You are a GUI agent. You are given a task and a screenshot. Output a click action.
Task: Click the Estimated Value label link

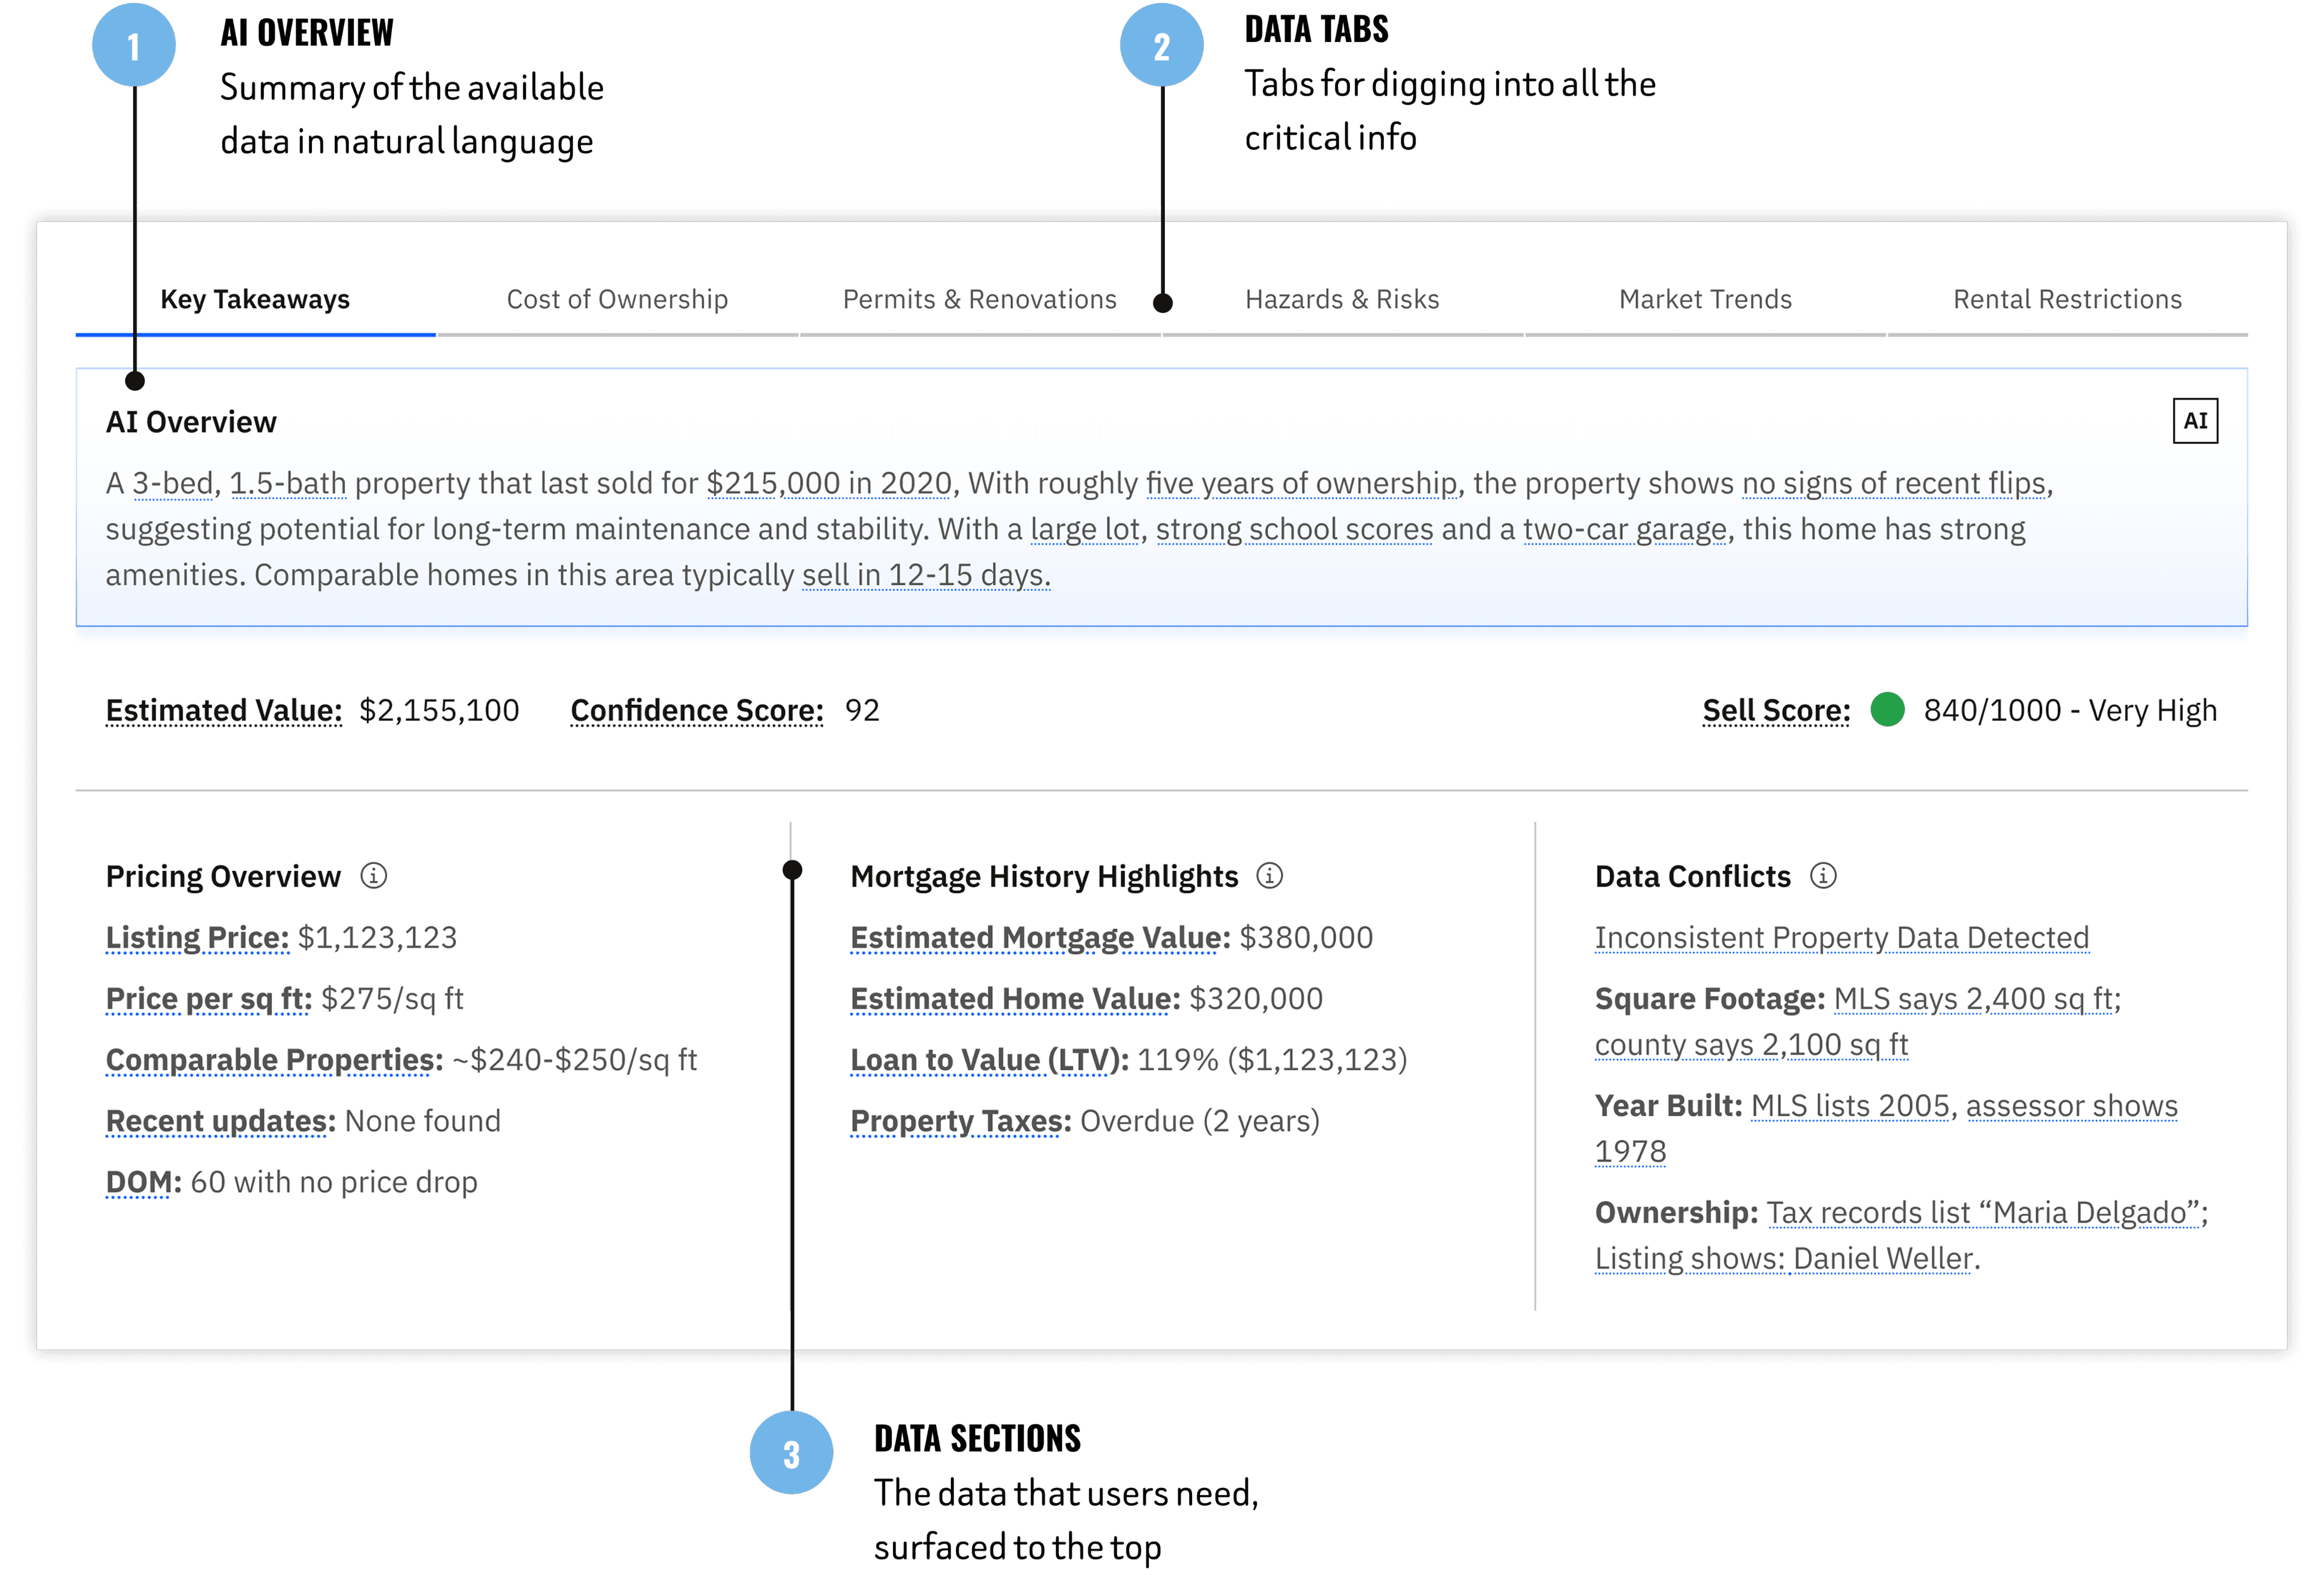(x=224, y=710)
